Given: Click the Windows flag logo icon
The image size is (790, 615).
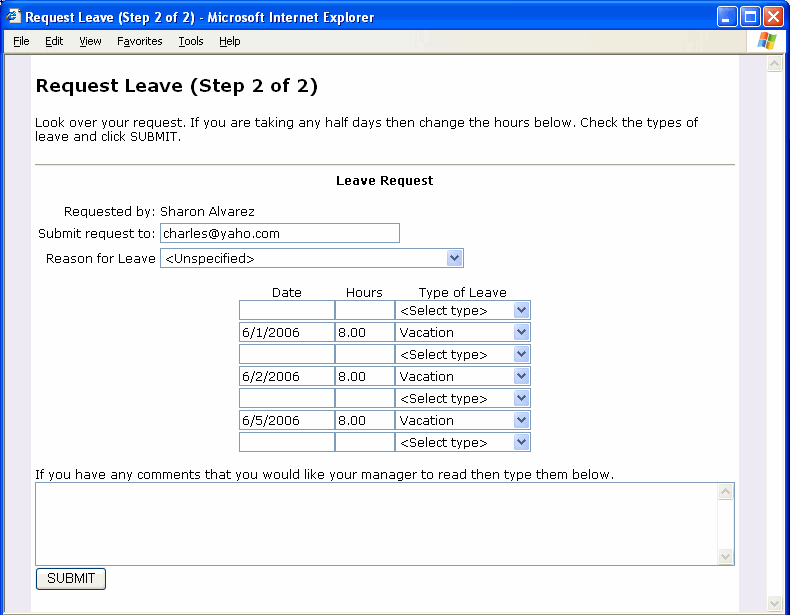Looking at the screenshot, I should (x=767, y=41).
